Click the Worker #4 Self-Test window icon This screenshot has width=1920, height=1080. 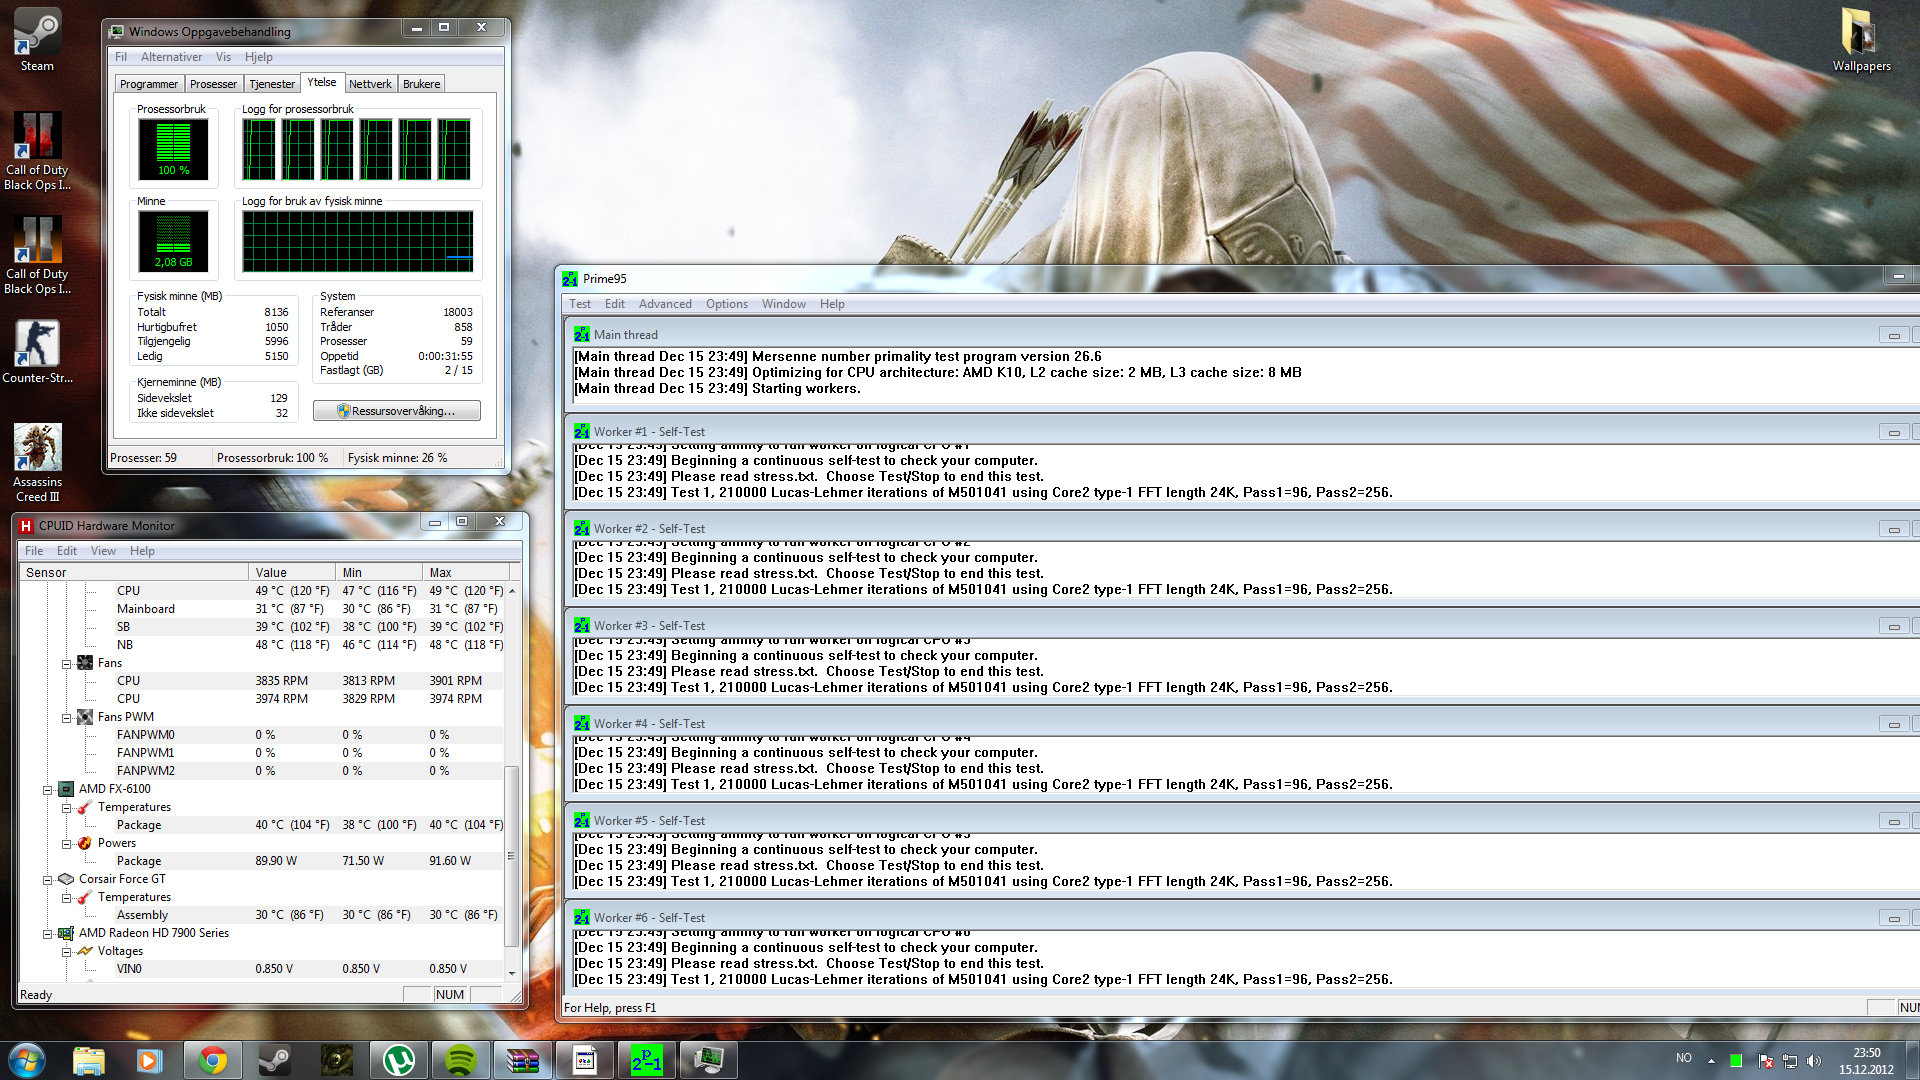[x=582, y=724]
